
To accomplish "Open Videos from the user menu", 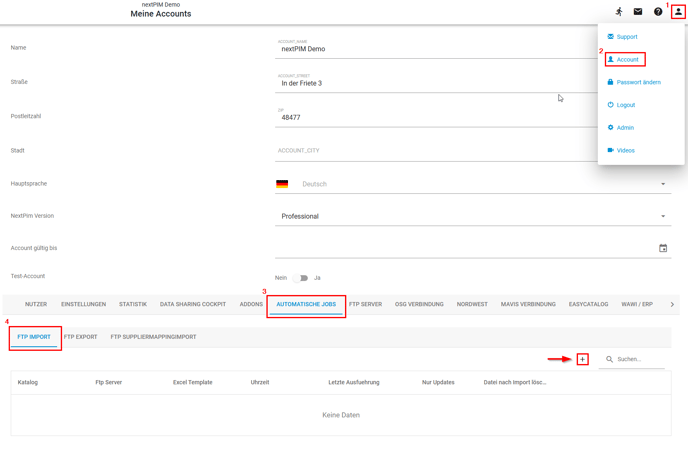I will (x=621, y=150).
